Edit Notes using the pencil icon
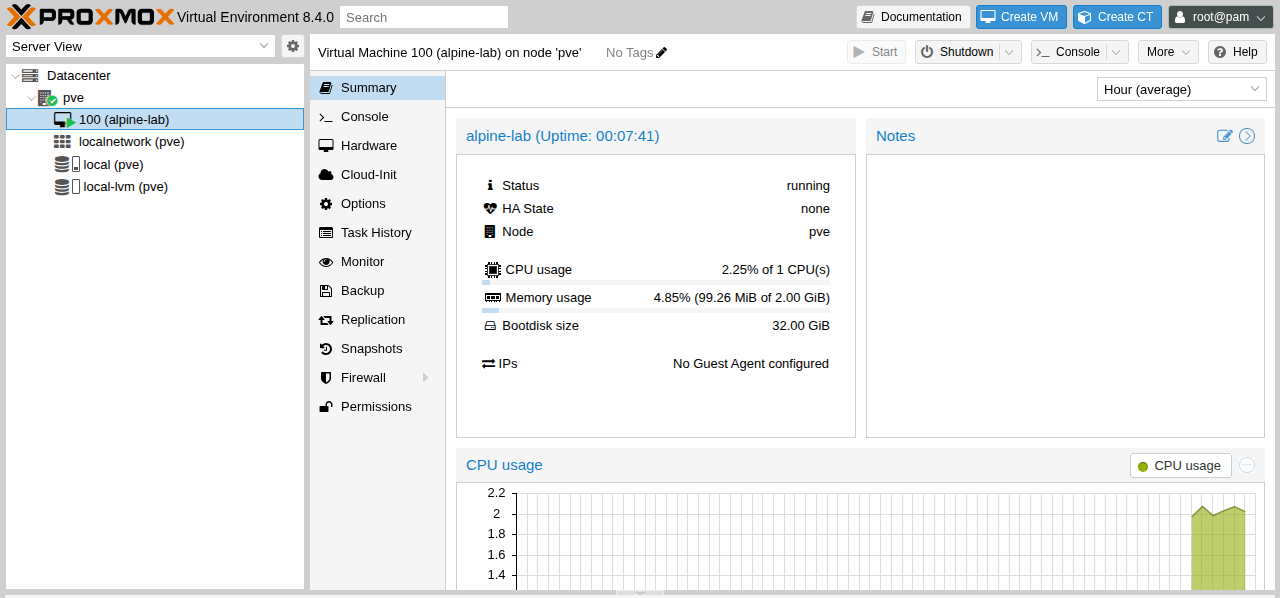 (x=1224, y=136)
